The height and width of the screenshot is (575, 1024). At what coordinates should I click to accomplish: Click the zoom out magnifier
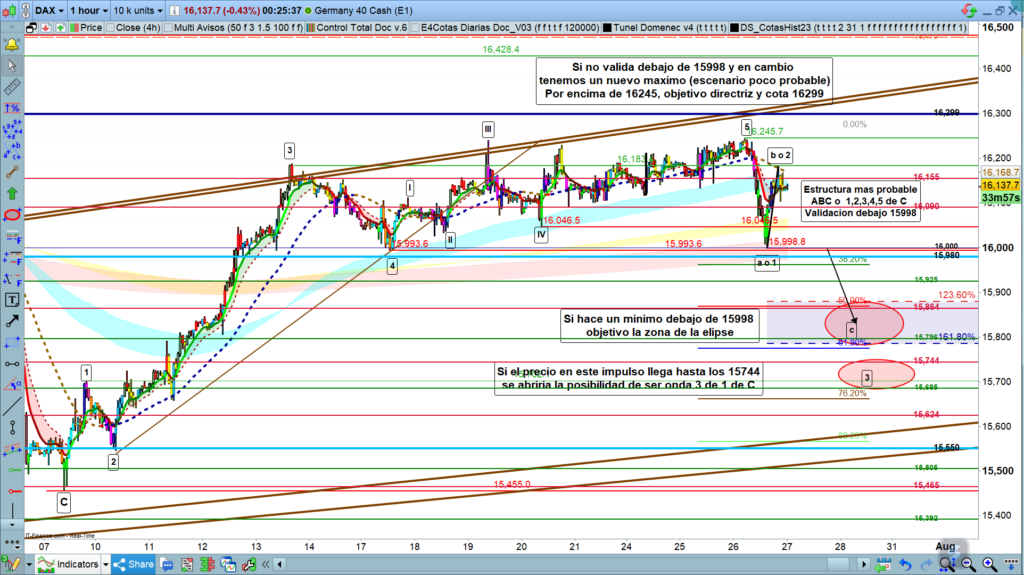pyautogui.click(x=966, y=565)
